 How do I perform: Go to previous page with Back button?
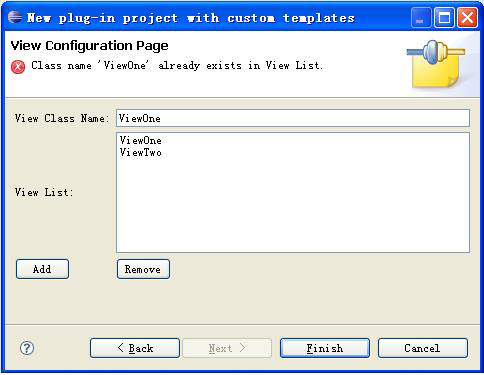[135, 348]
